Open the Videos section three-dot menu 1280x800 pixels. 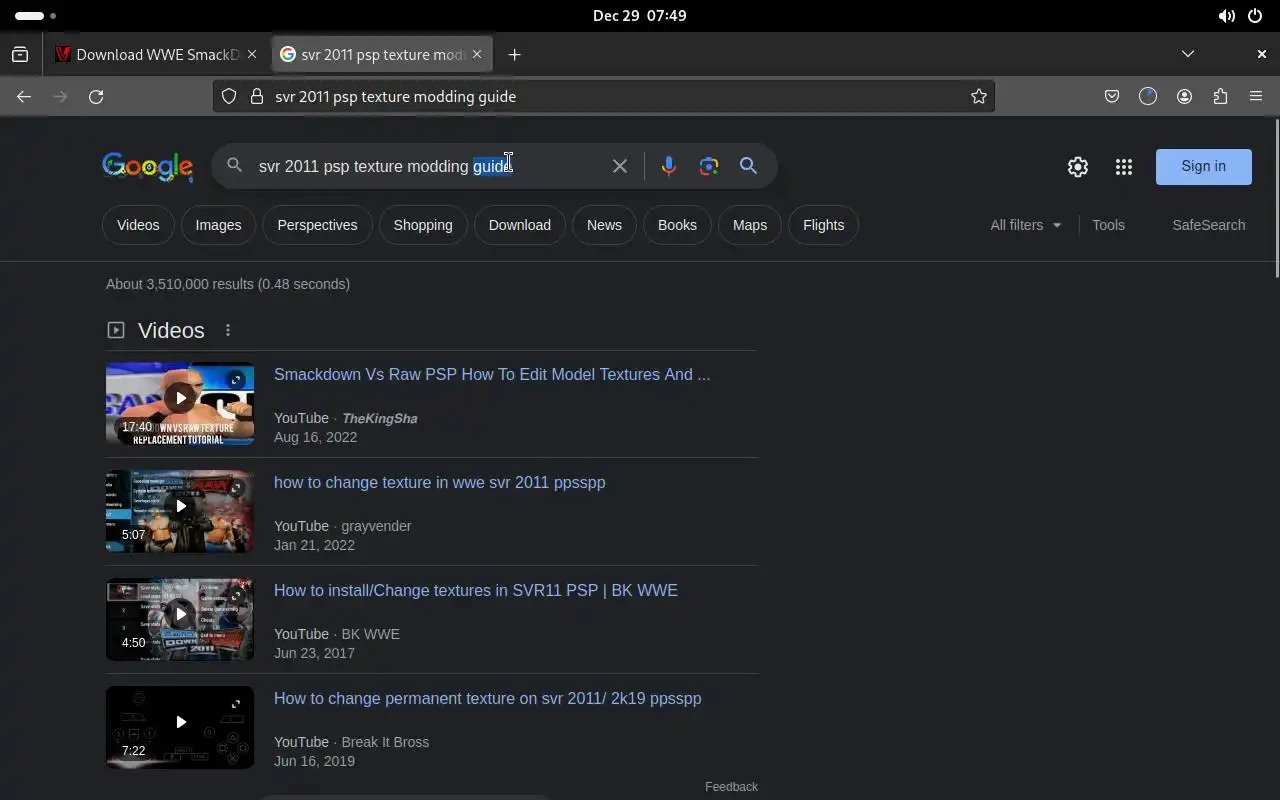tap(228, 330)
